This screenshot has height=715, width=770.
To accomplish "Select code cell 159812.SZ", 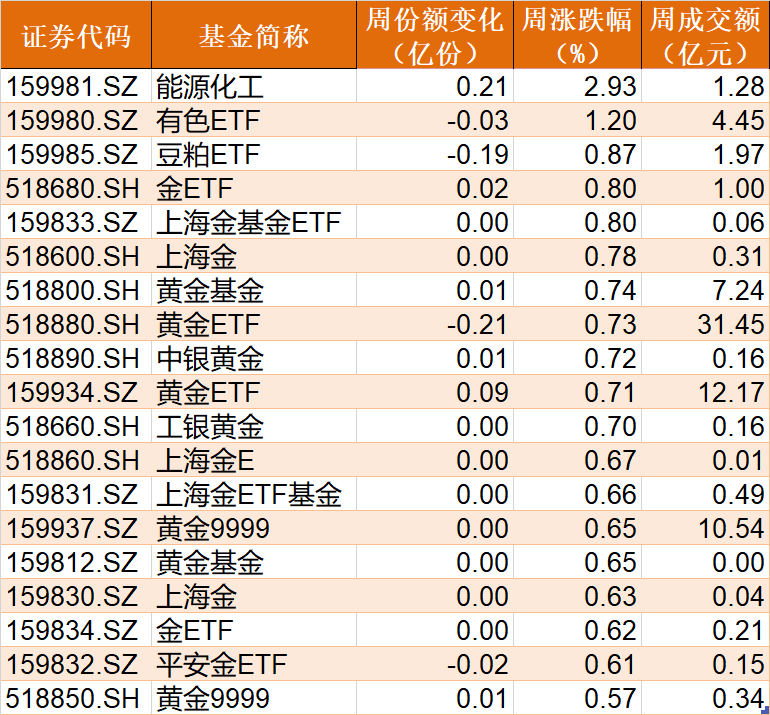I will (76, 562).
